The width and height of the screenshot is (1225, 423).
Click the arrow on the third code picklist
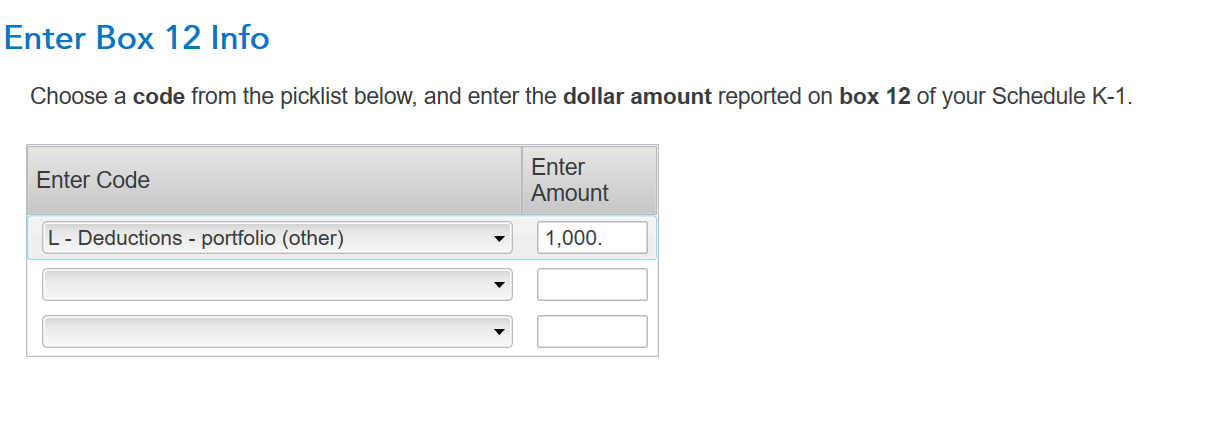click(498, 333)
